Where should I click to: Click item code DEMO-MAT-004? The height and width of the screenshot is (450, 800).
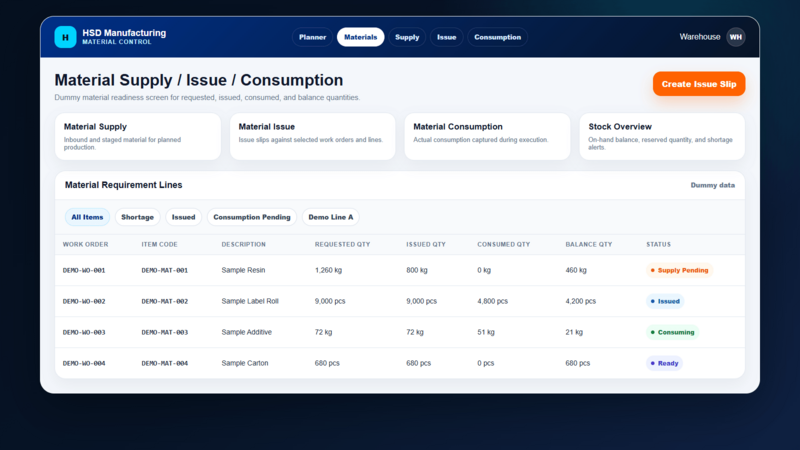(164, 363)
